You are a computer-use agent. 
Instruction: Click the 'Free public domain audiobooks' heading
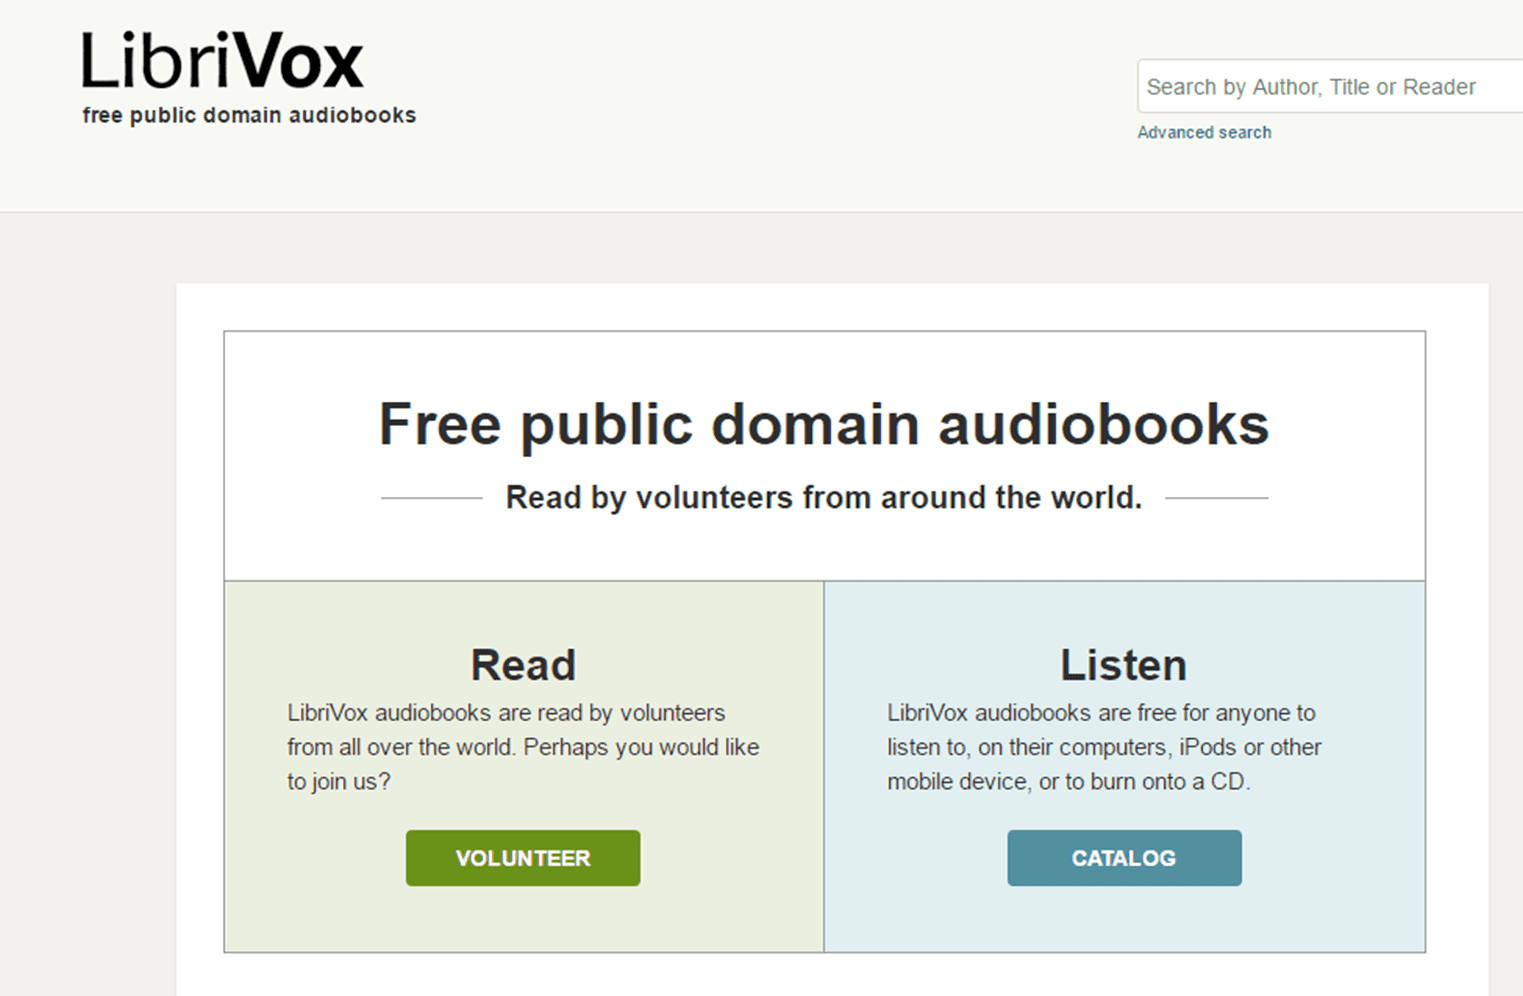click(x=824, y=424)
